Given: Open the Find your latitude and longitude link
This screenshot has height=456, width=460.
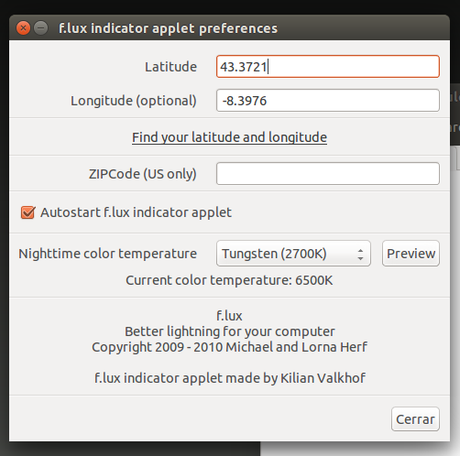Looking at the screenshot, I should tap(229, 137).
